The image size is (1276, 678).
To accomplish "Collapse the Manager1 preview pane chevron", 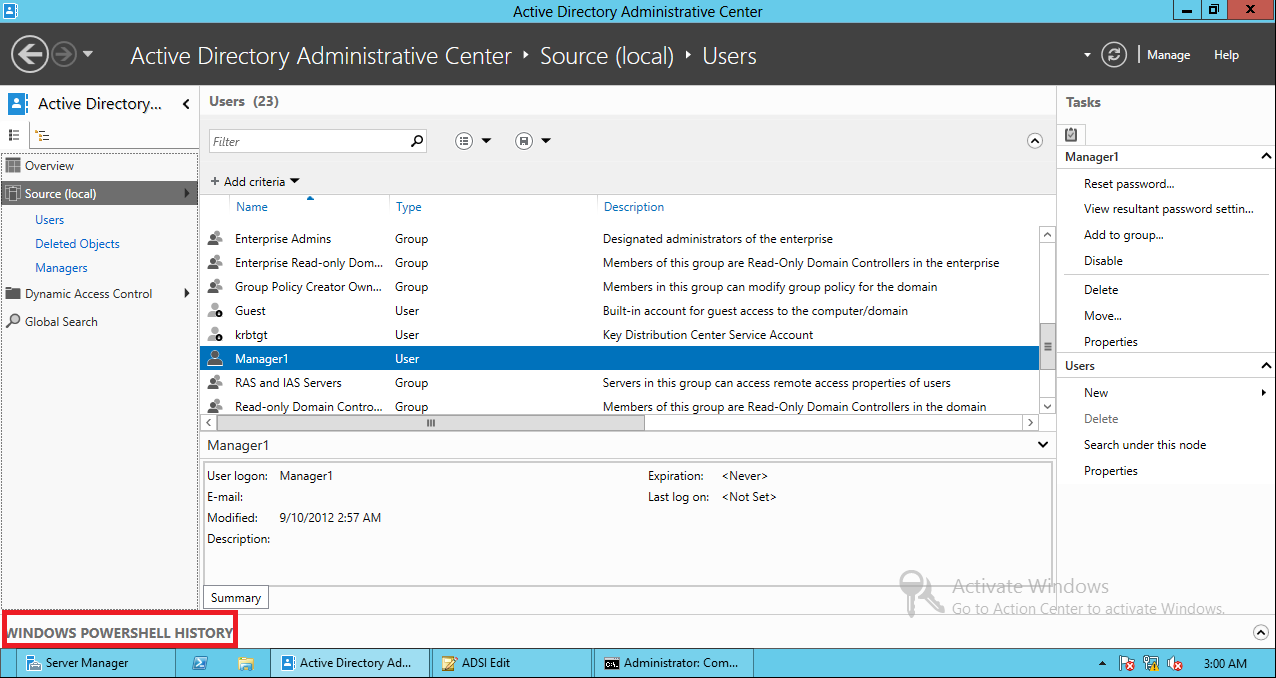I will [1043, 445].
